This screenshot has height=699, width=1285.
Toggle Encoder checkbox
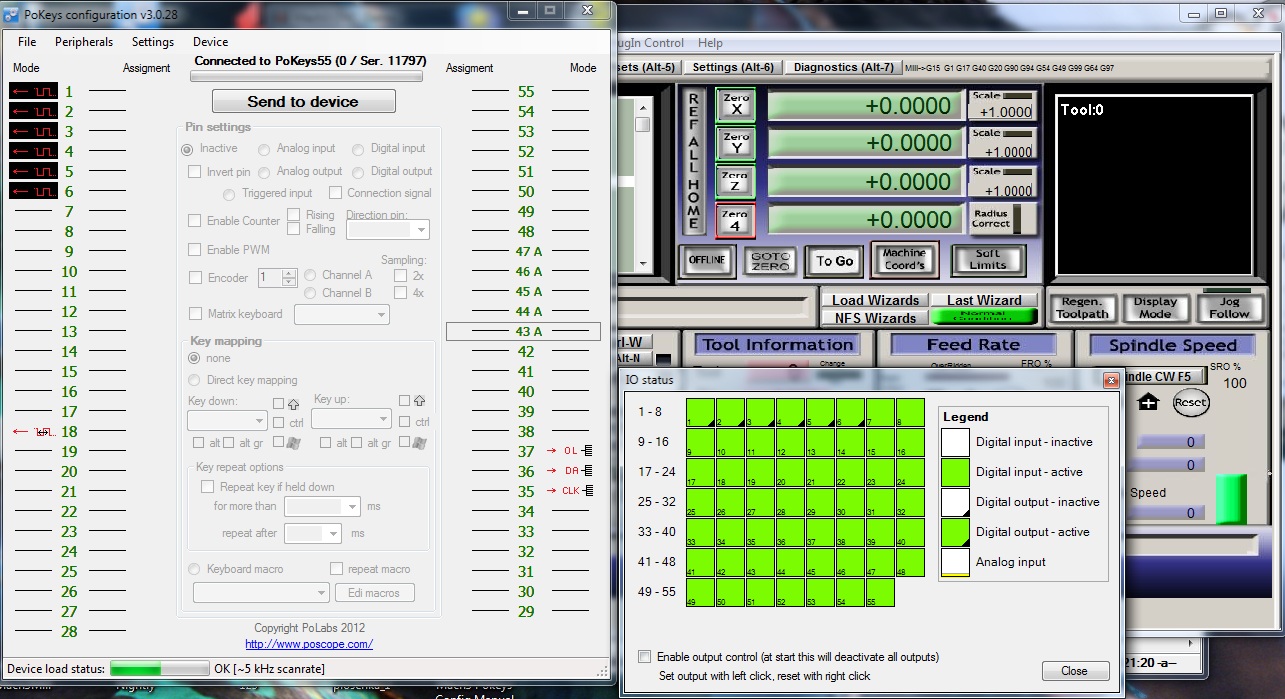coord(196,278)
